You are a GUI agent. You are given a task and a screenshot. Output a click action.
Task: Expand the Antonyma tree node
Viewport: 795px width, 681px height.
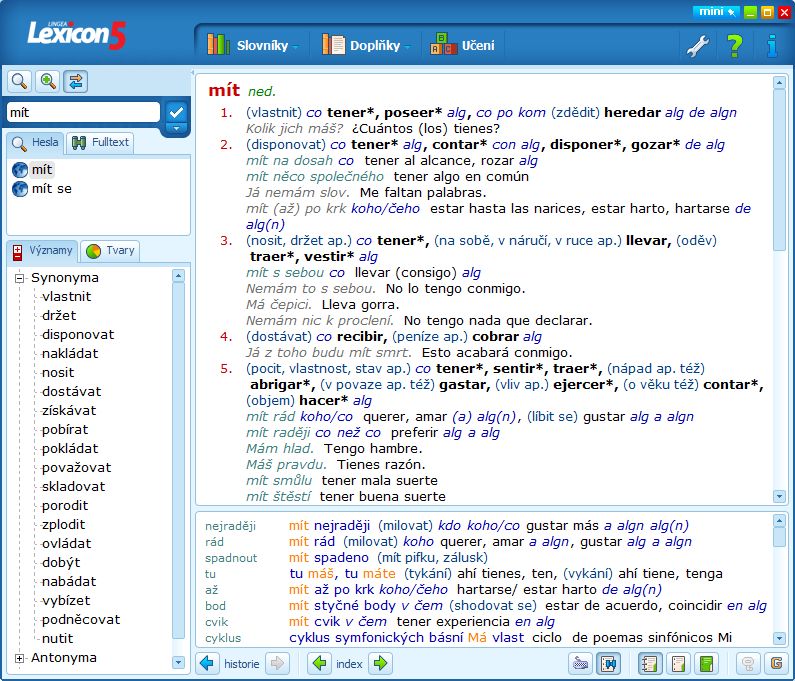coord(19,658)
